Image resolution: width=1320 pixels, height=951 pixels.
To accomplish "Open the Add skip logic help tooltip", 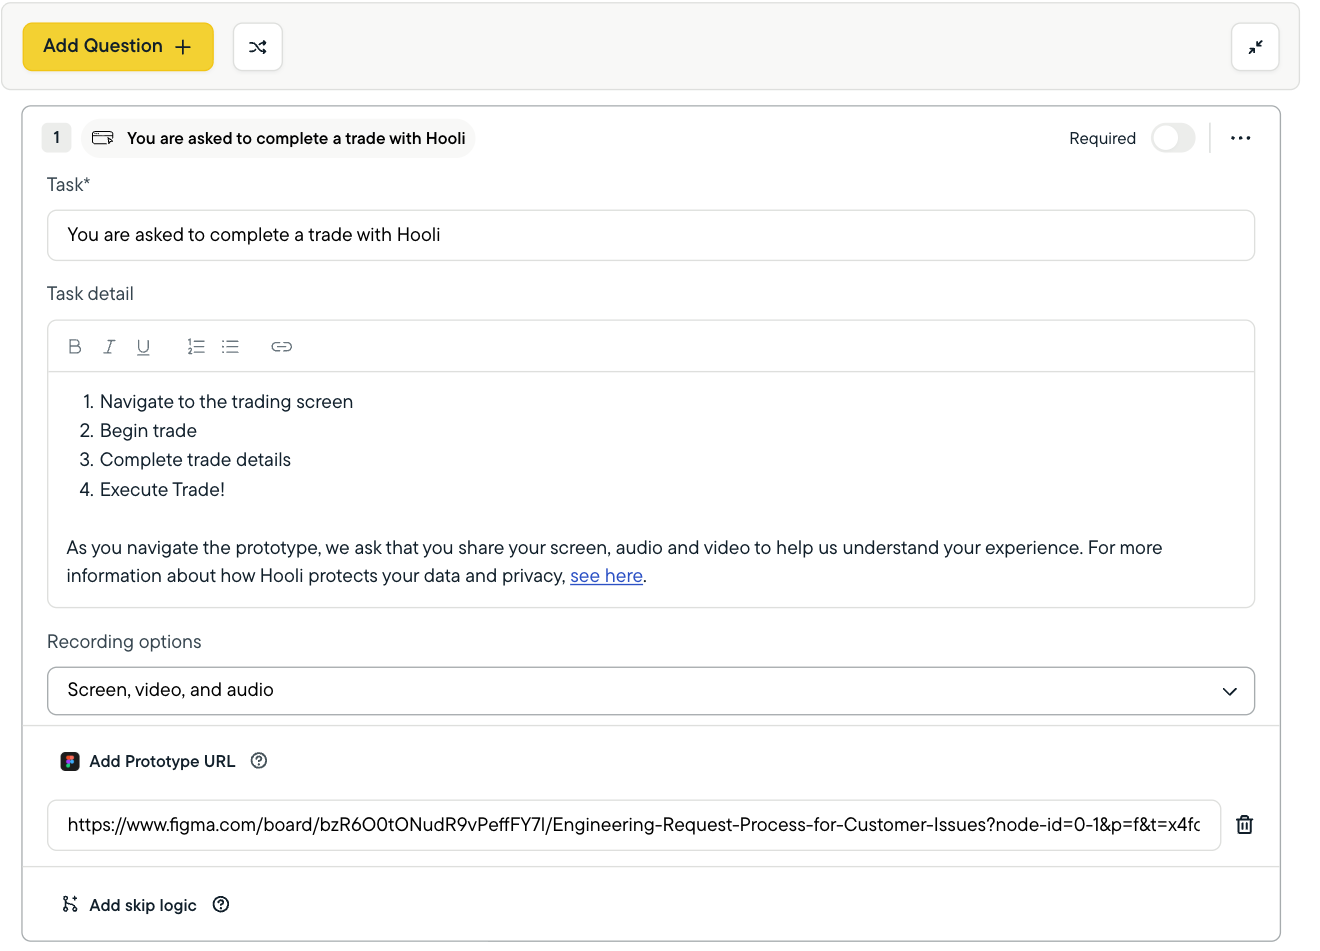I will (x=220, y=905).
